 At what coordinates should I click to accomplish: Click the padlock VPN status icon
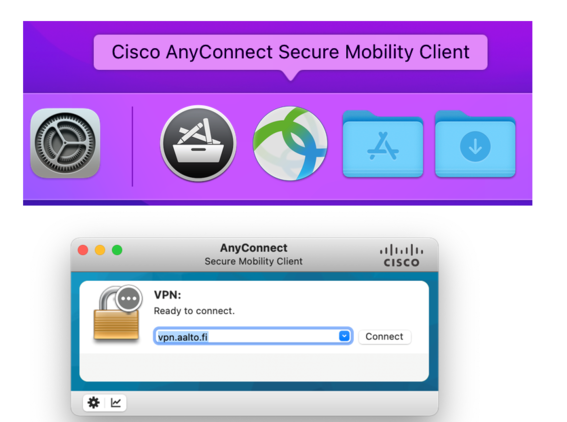pyautogui.click(x=117, y=313)
